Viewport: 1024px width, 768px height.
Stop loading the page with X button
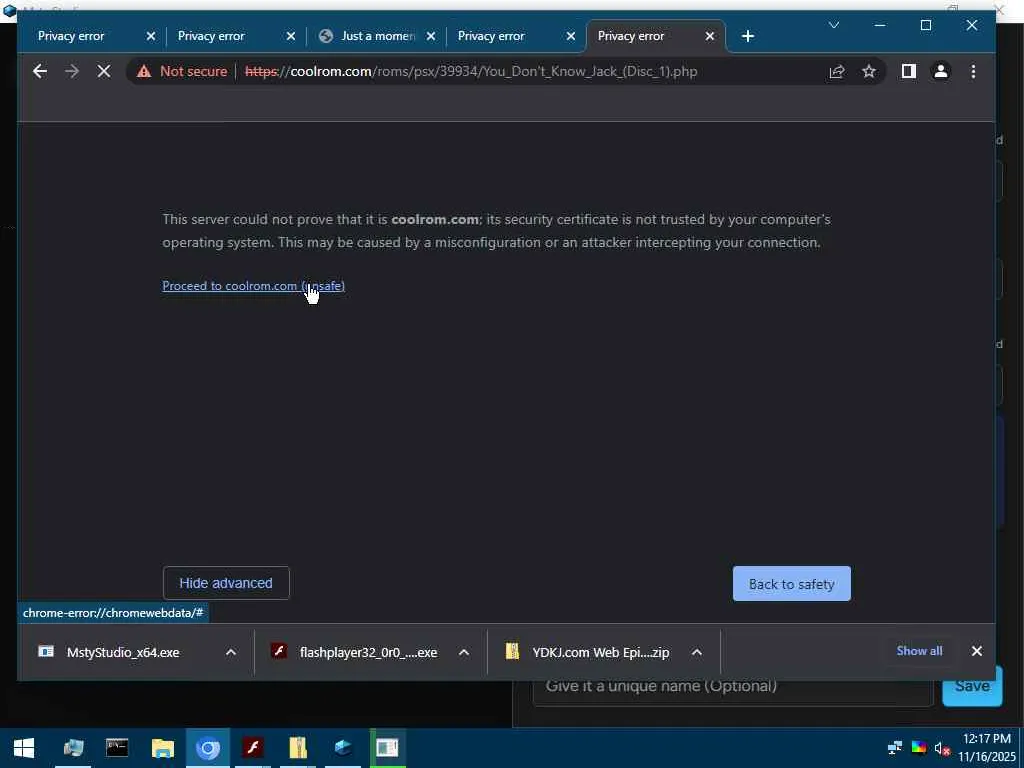coord(104,71)
